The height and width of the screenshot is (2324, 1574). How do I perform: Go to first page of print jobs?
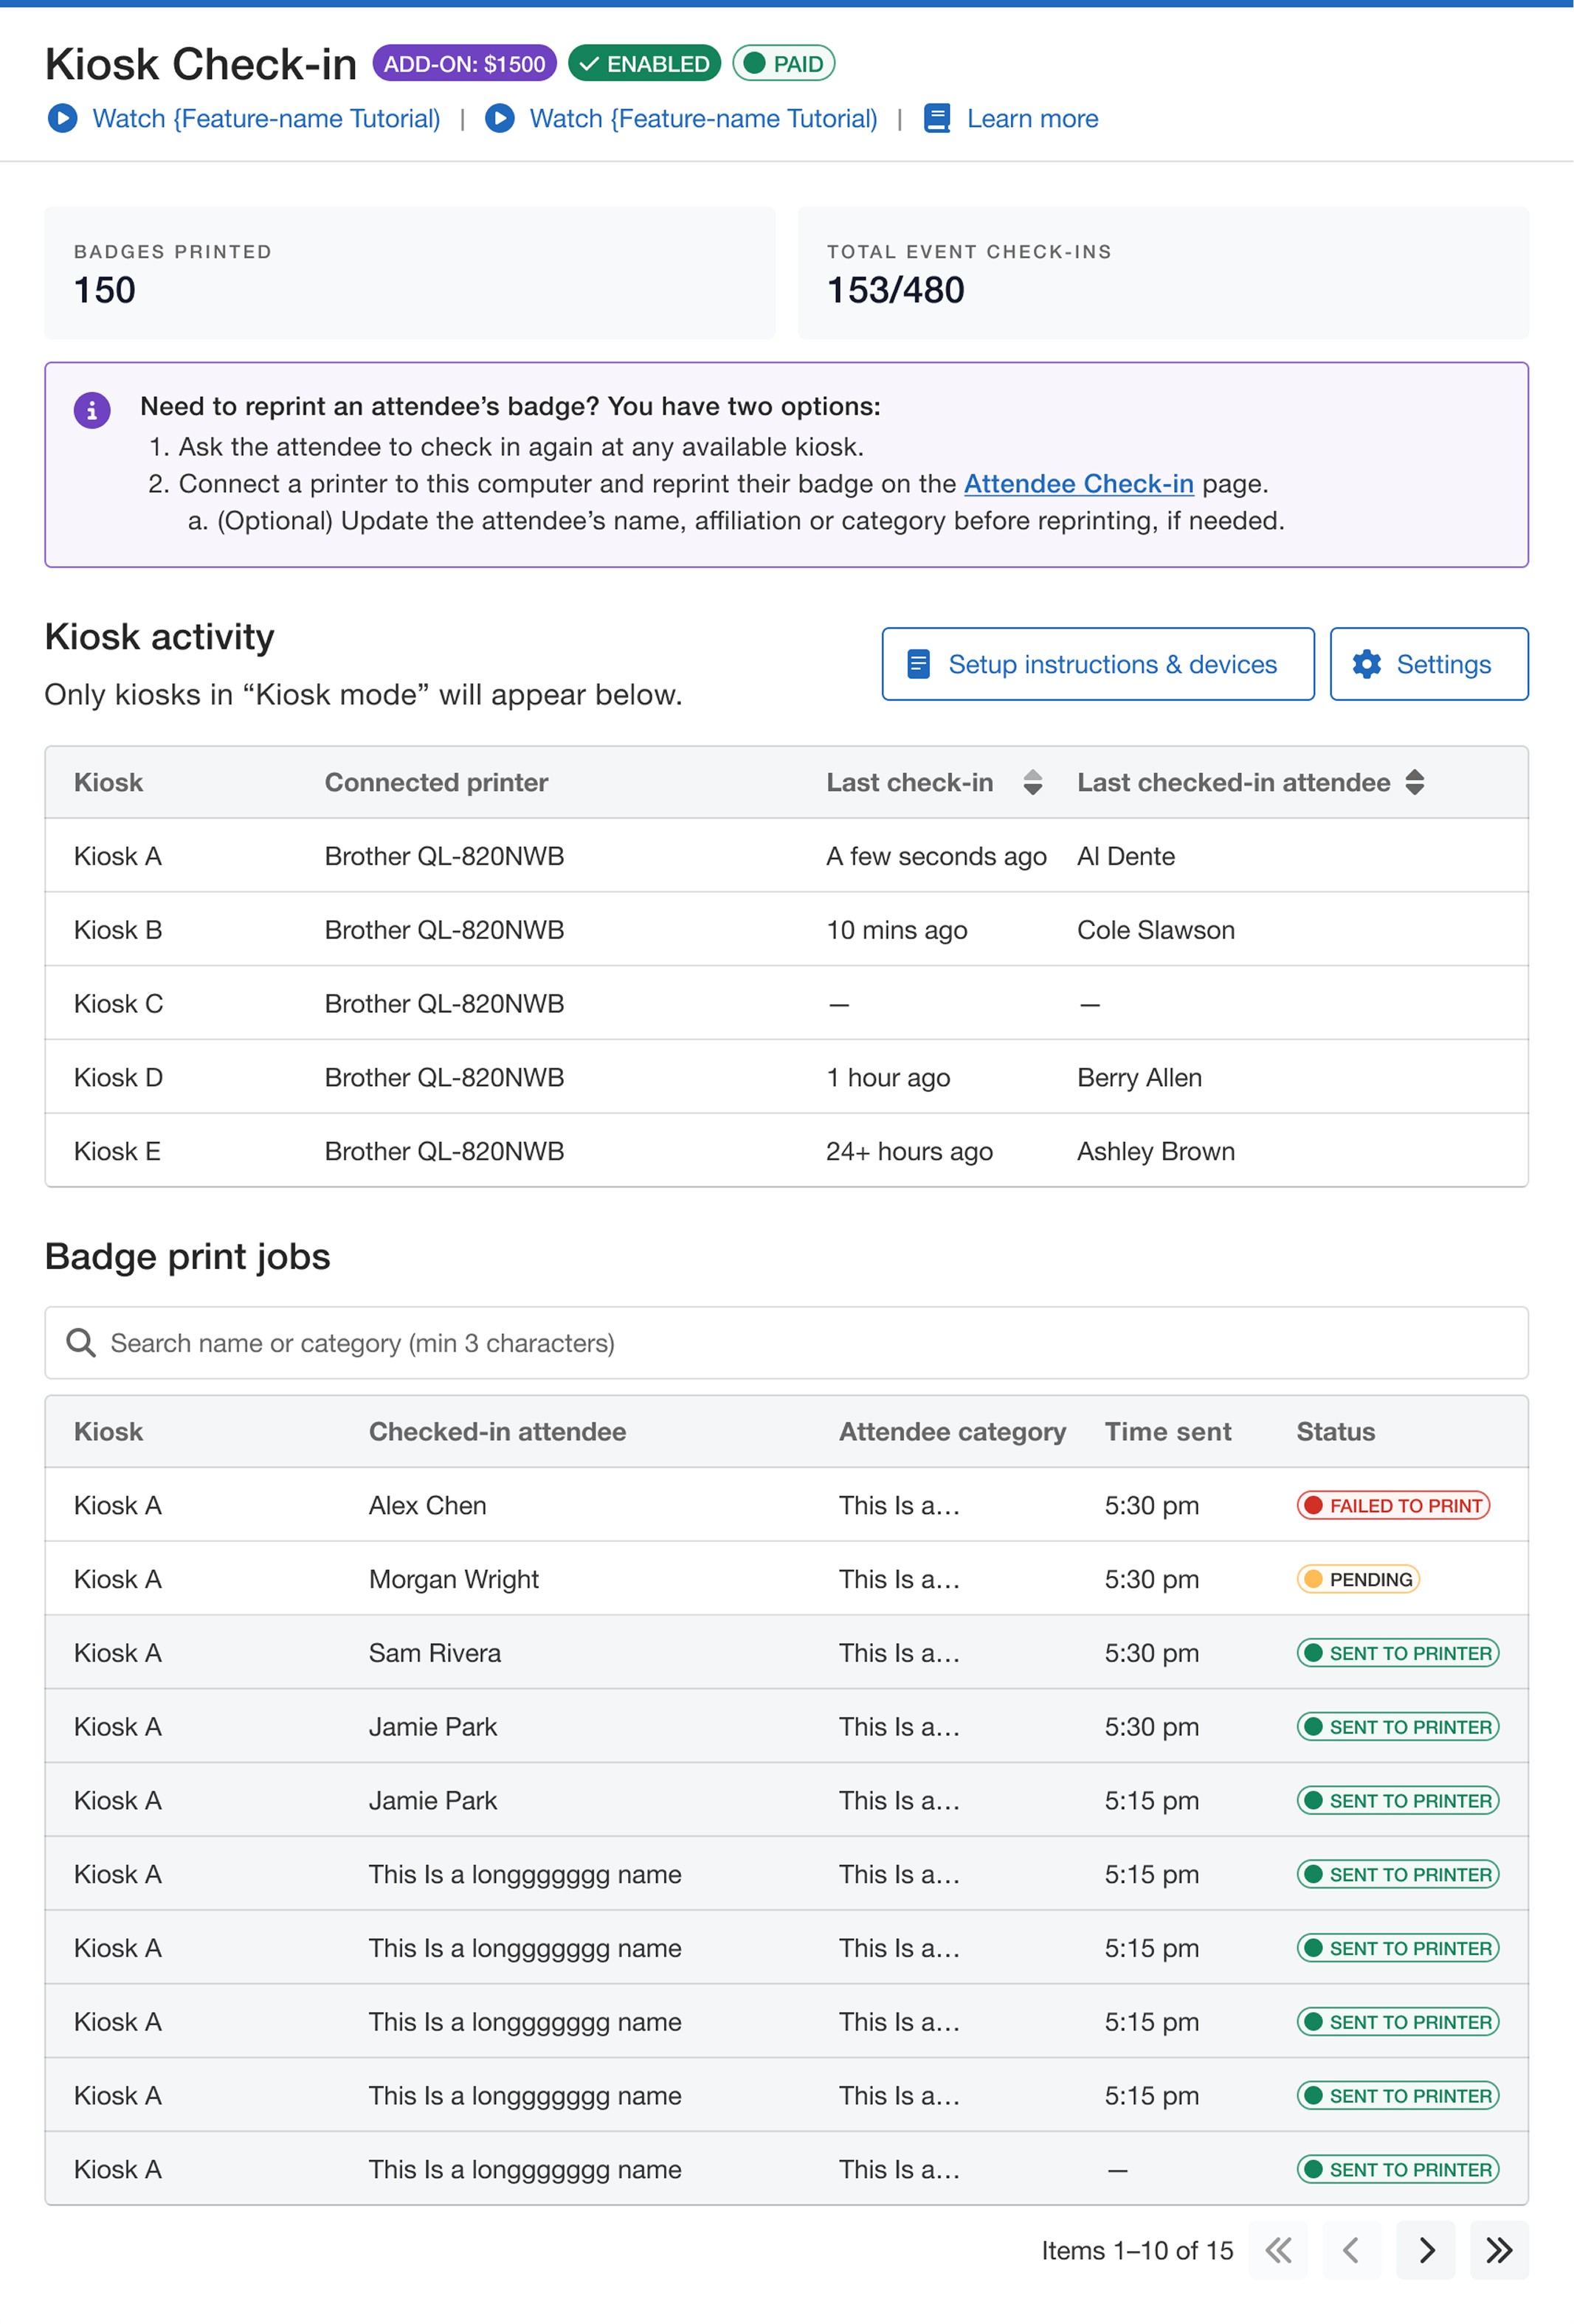tap(1277, 2249)
